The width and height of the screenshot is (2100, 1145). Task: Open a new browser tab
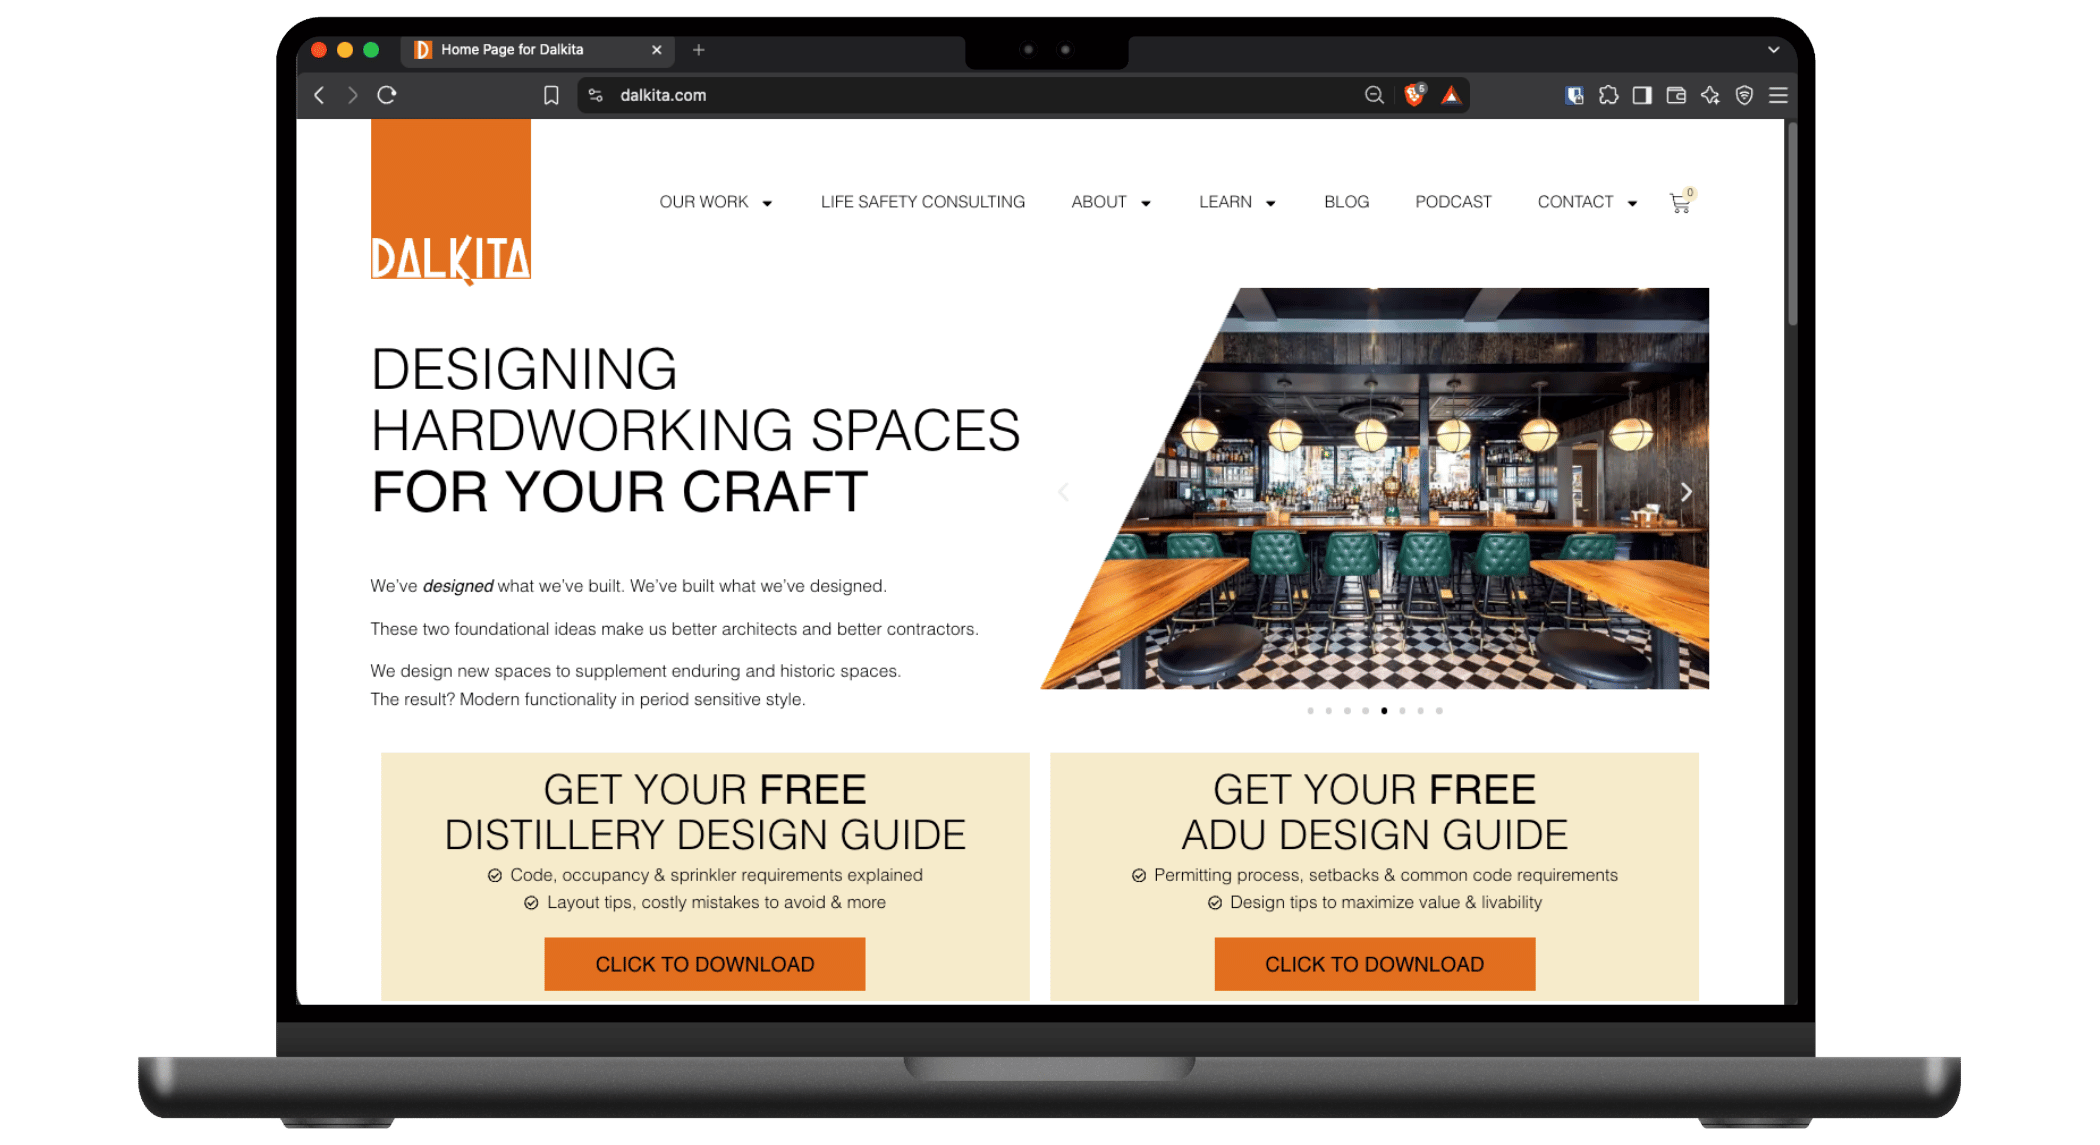click(699, 49)
